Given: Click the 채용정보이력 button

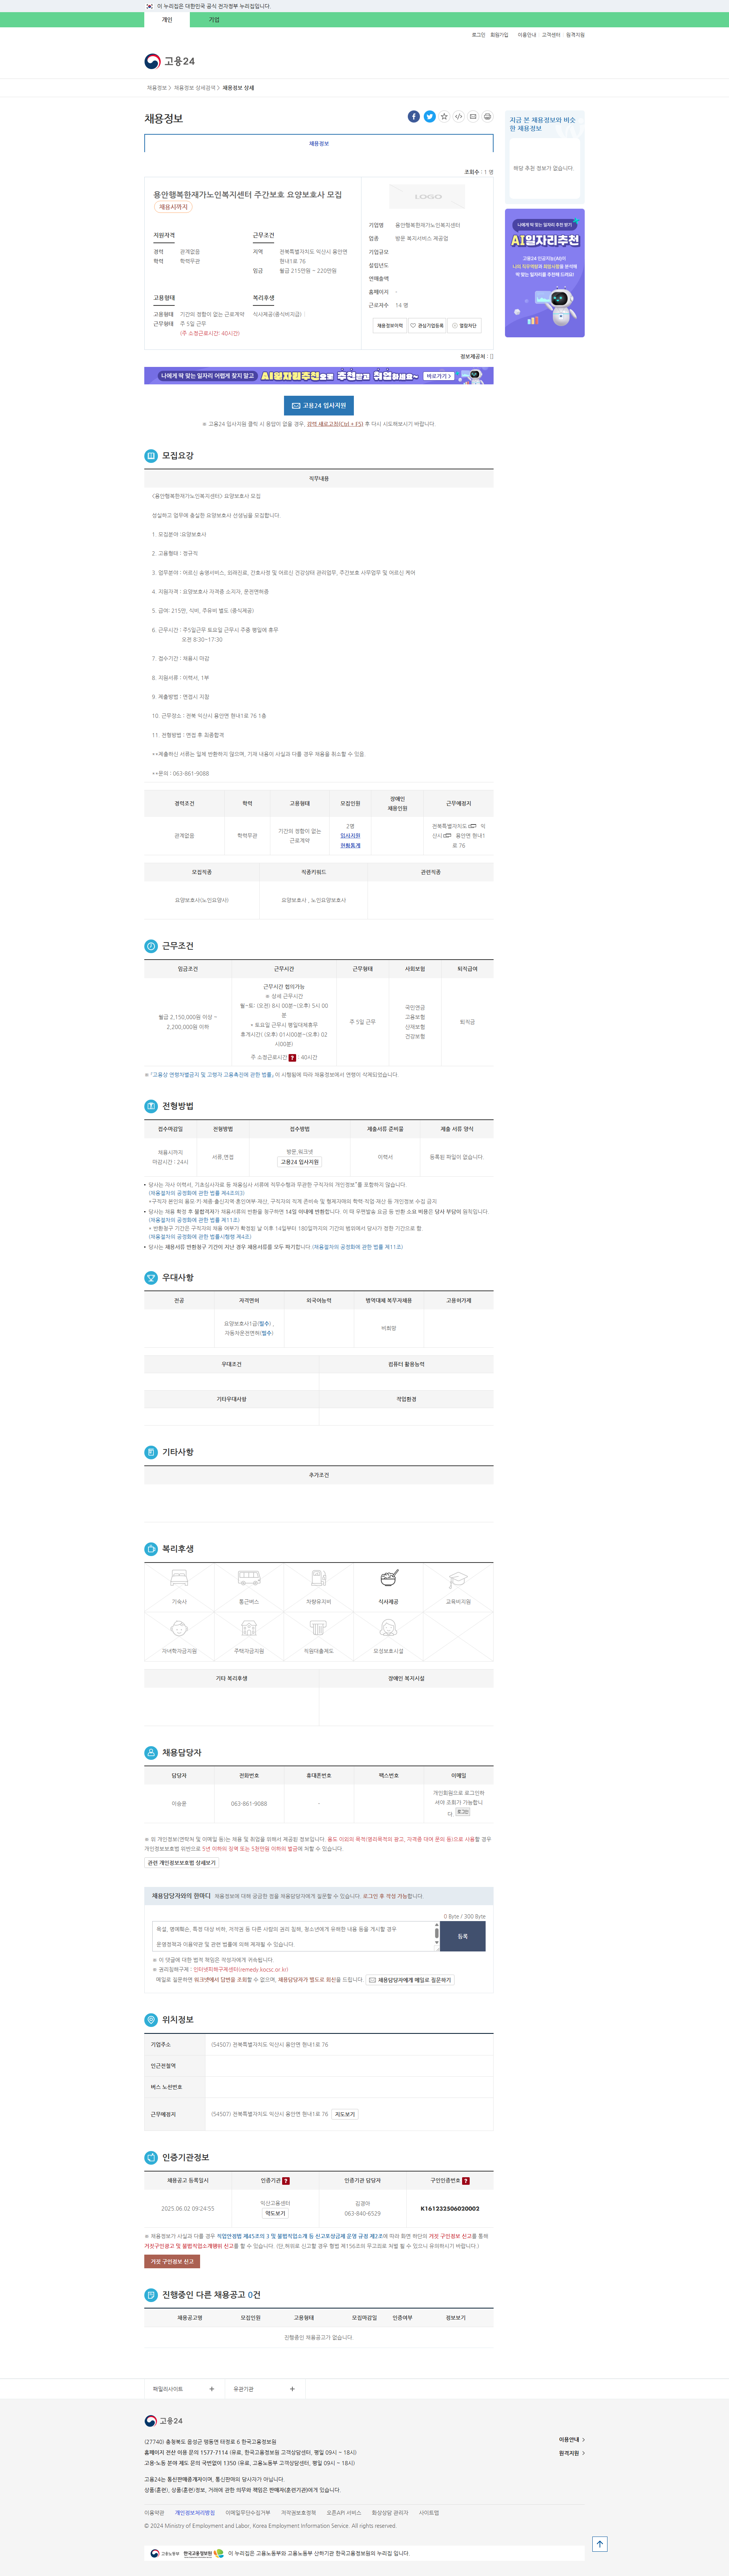Looking at the screenshot, I should click(390, 325).
